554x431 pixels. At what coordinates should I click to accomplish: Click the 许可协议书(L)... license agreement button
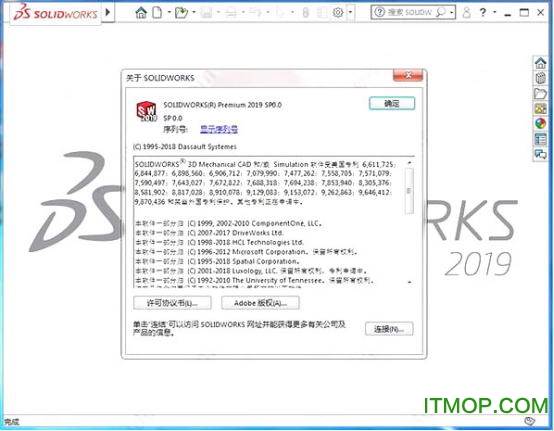(172, 303)
